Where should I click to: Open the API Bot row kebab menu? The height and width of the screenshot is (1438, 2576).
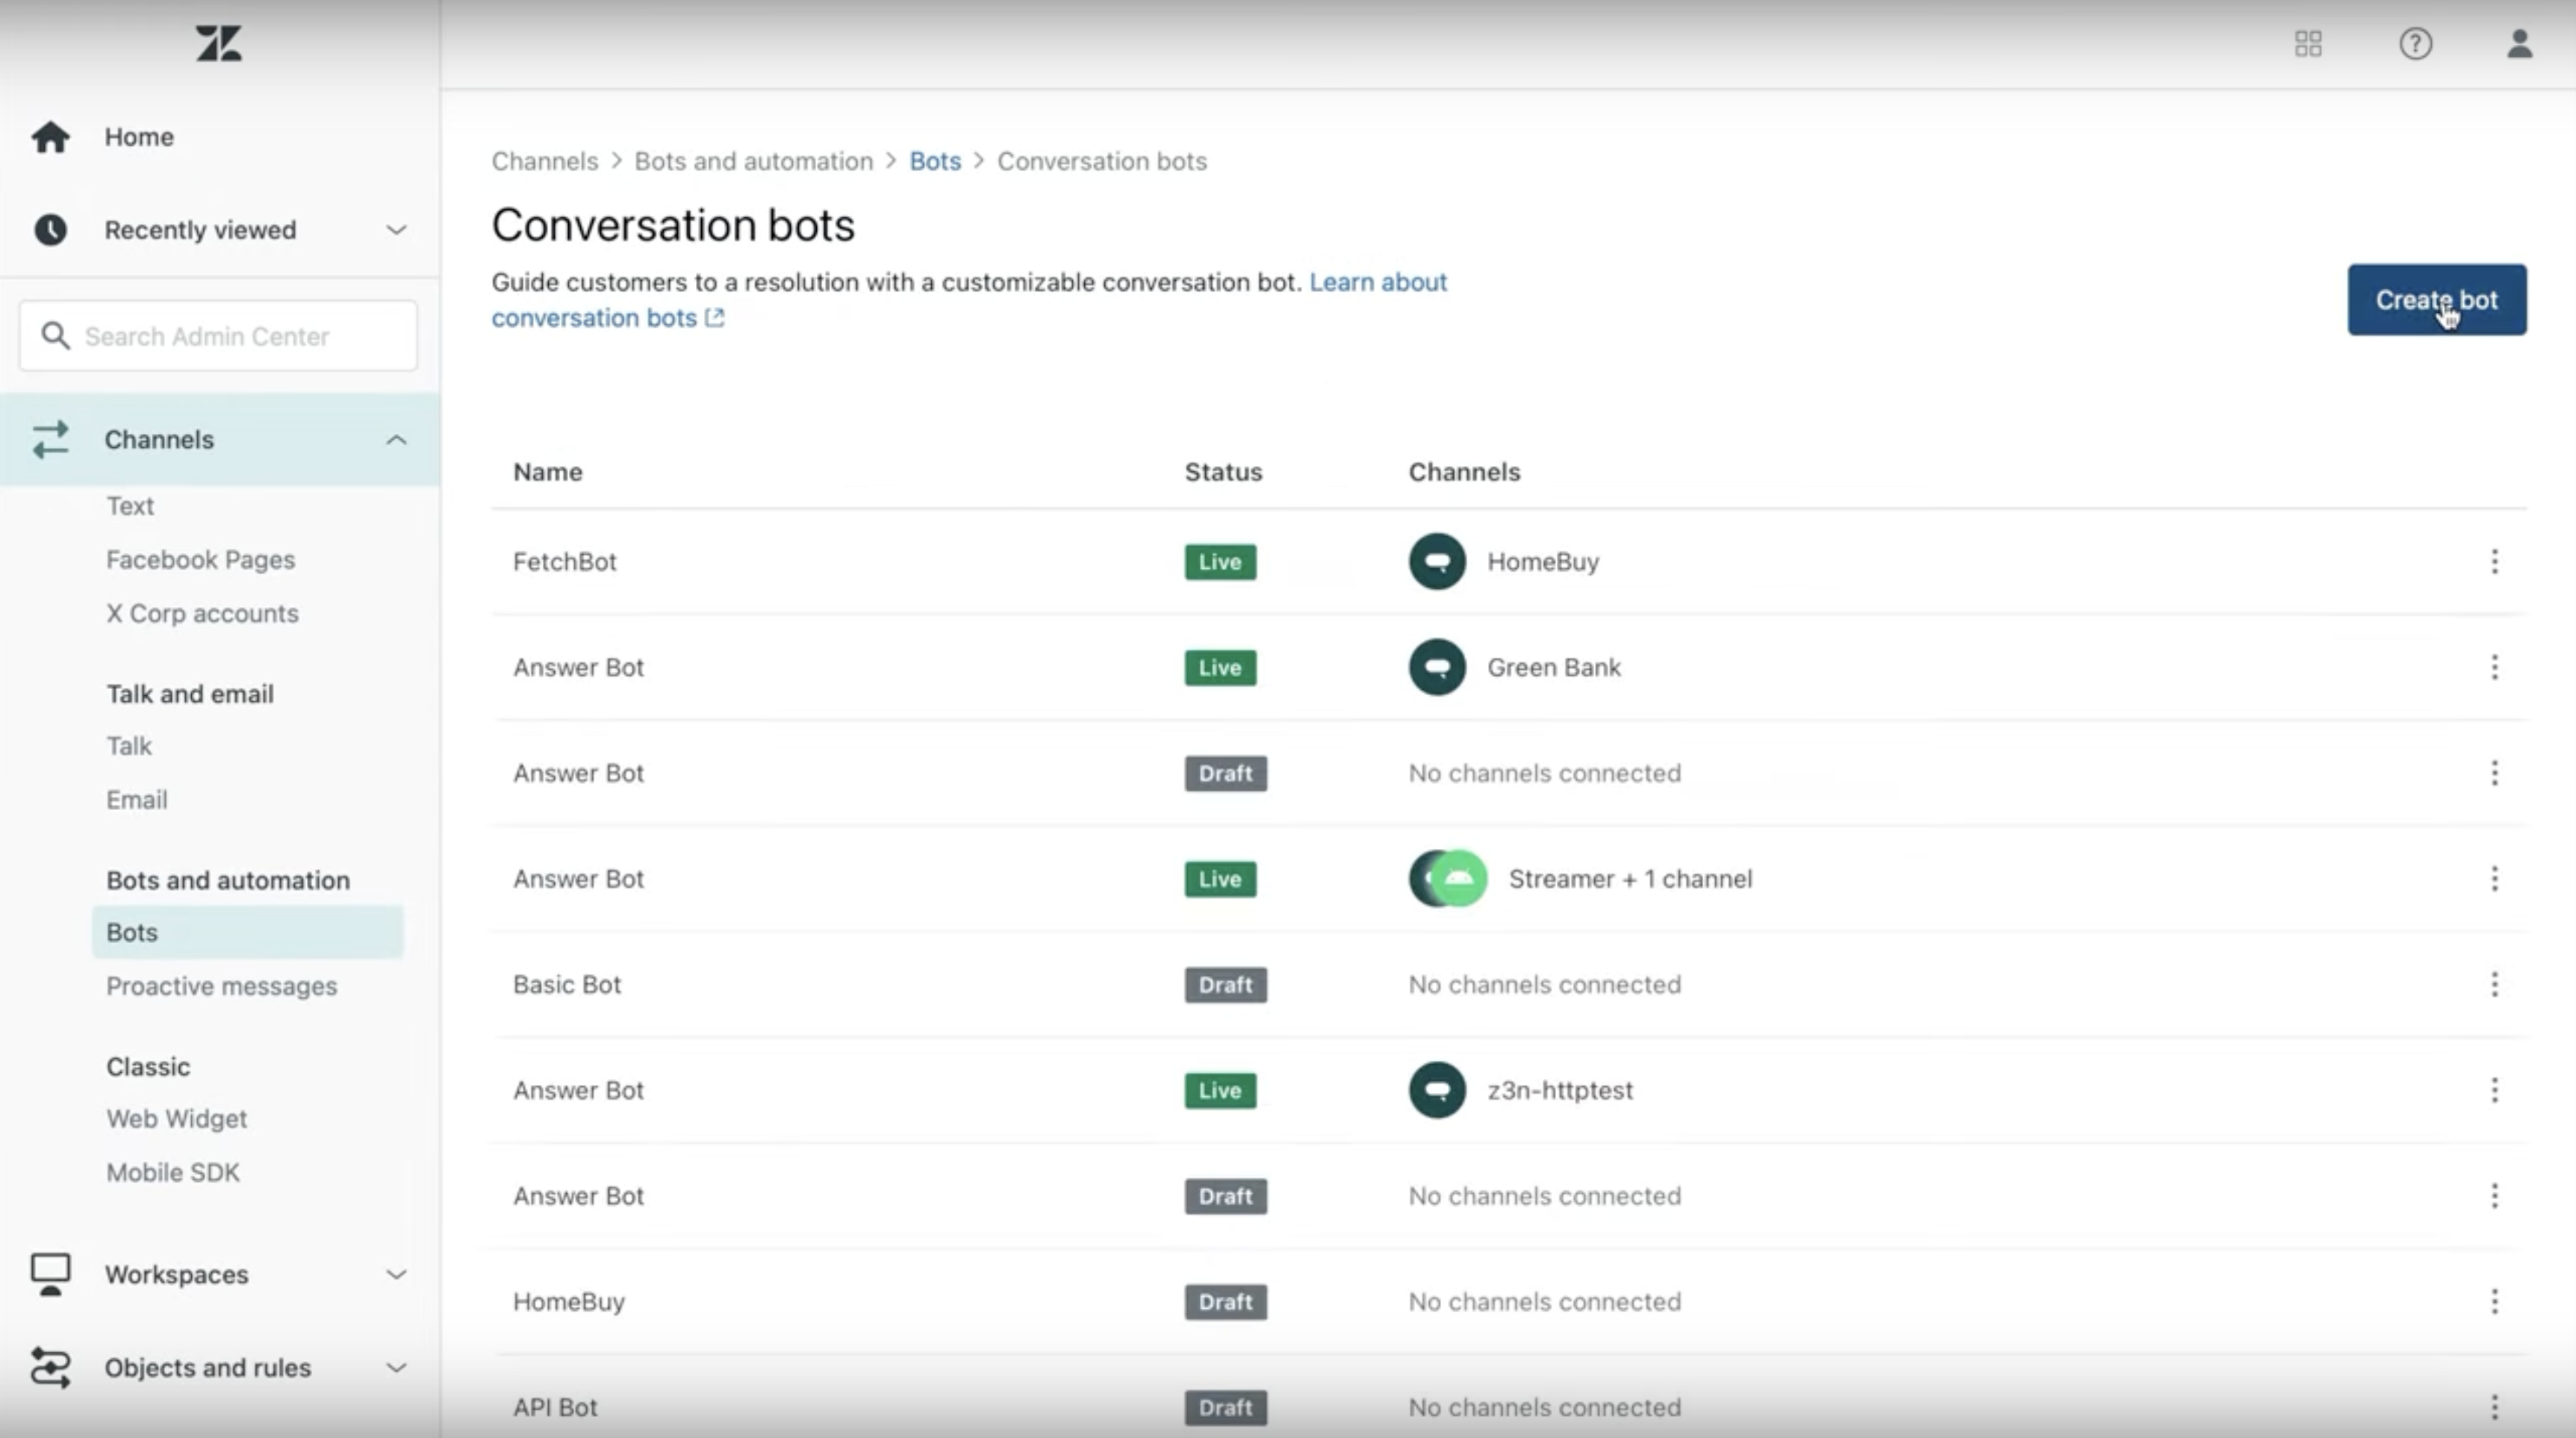tap(2494, 1407)
